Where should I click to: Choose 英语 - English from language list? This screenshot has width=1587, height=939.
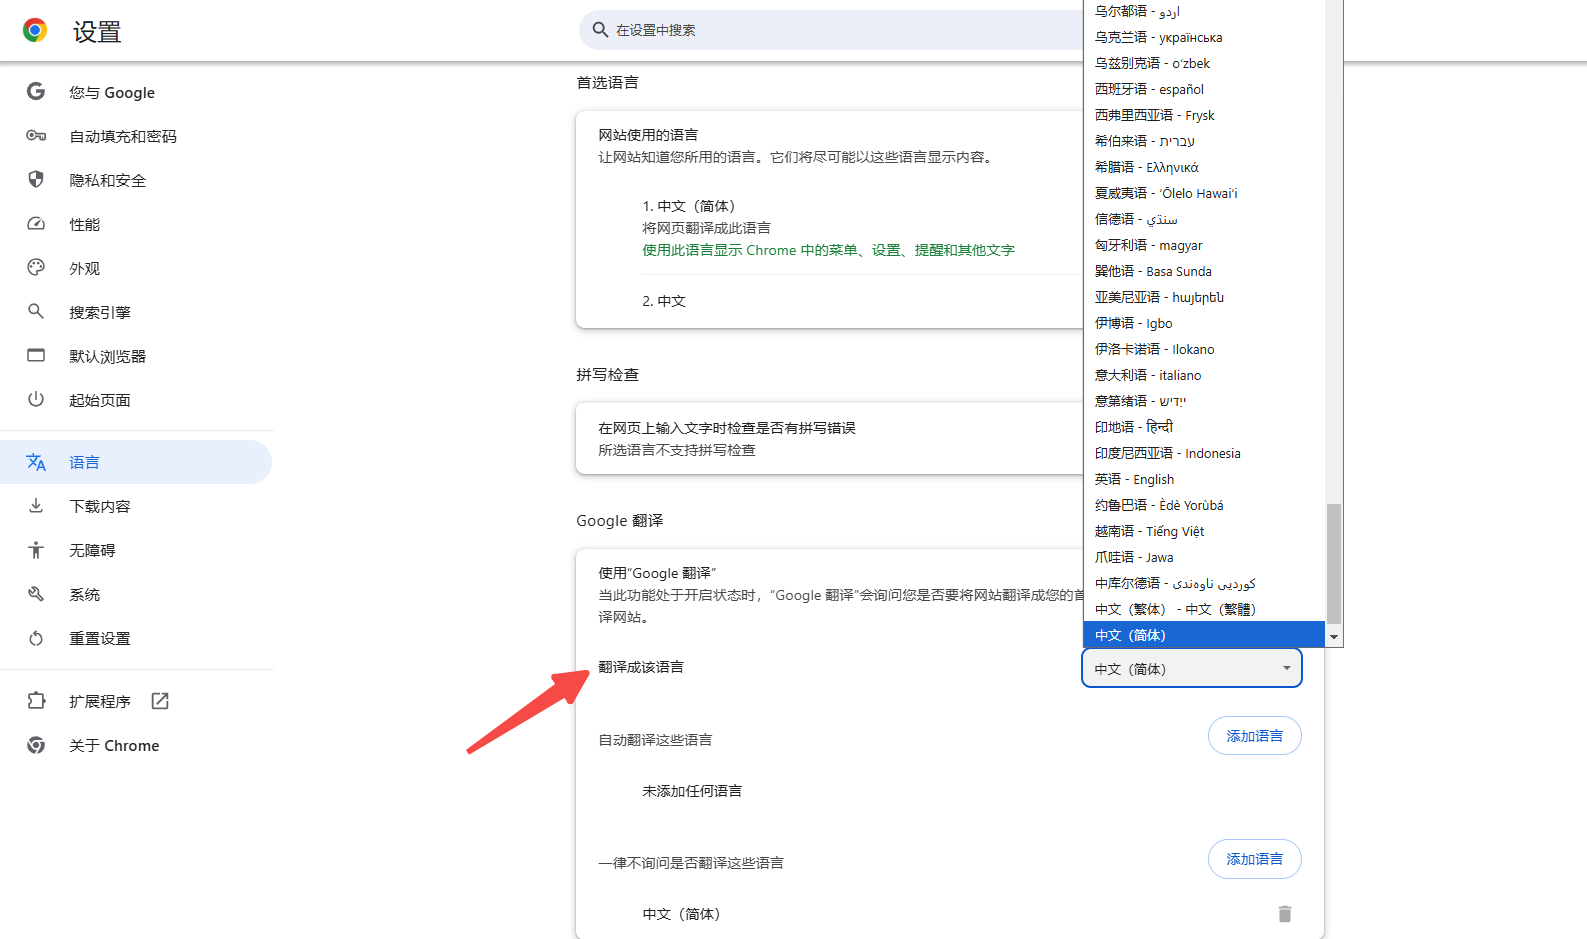coord(1204,479)
